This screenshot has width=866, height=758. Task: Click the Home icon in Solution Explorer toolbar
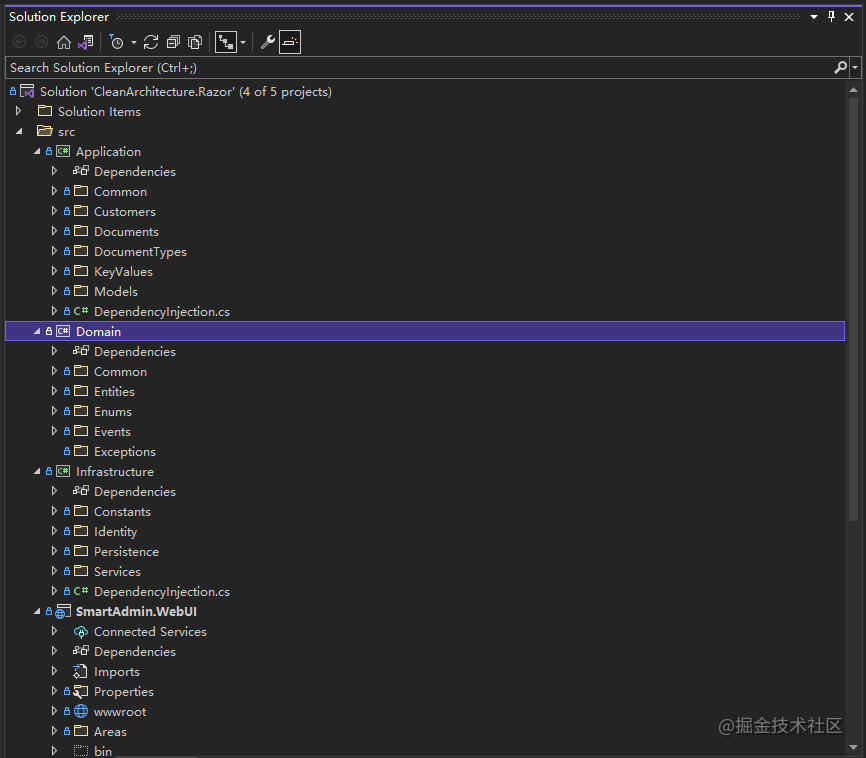(64, 42)
